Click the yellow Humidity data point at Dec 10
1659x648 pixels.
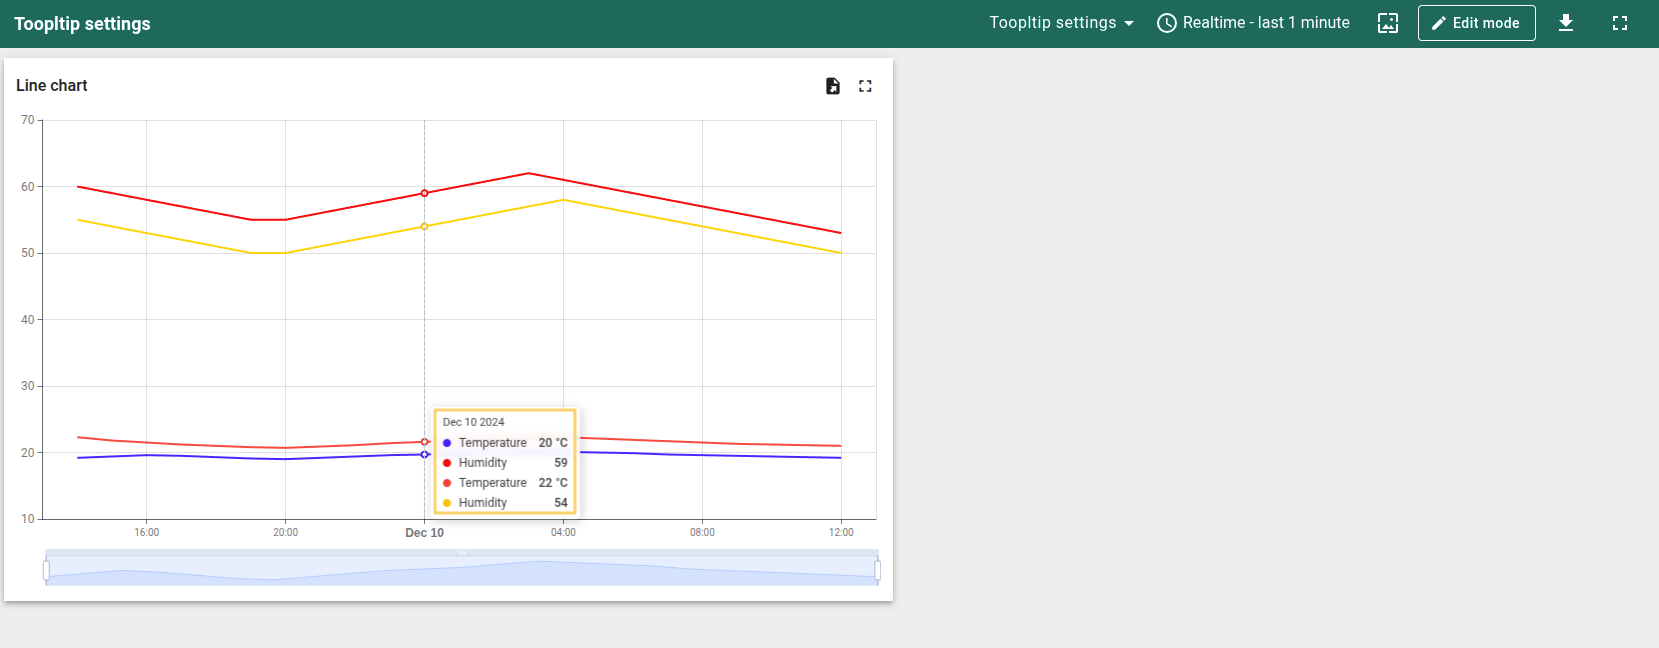click(424, 226)
